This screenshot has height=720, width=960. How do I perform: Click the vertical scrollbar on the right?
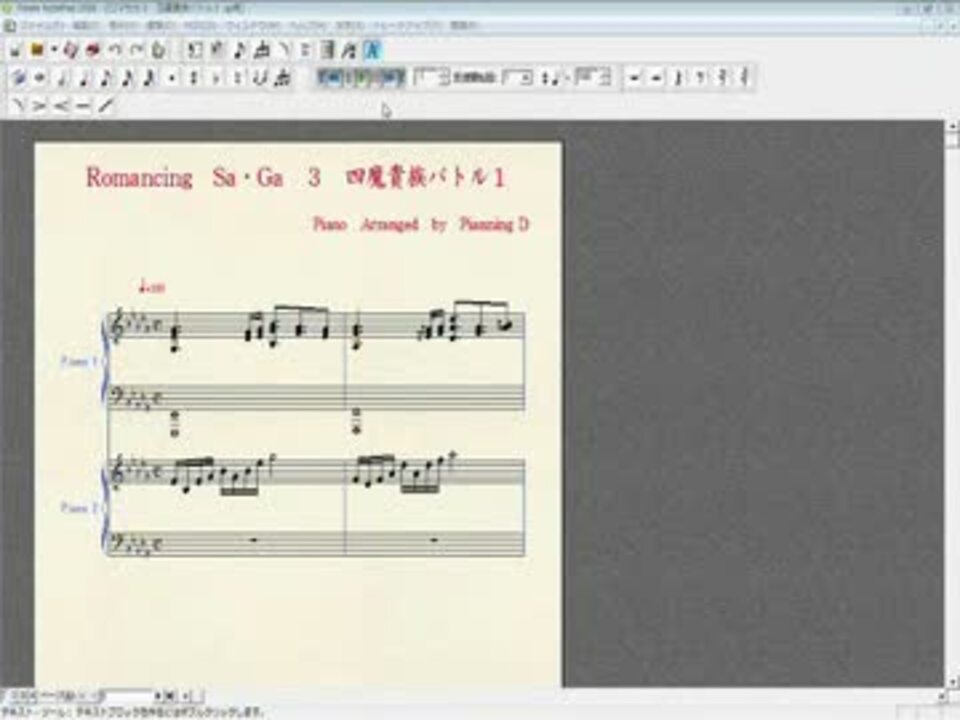tap(952, 404)
